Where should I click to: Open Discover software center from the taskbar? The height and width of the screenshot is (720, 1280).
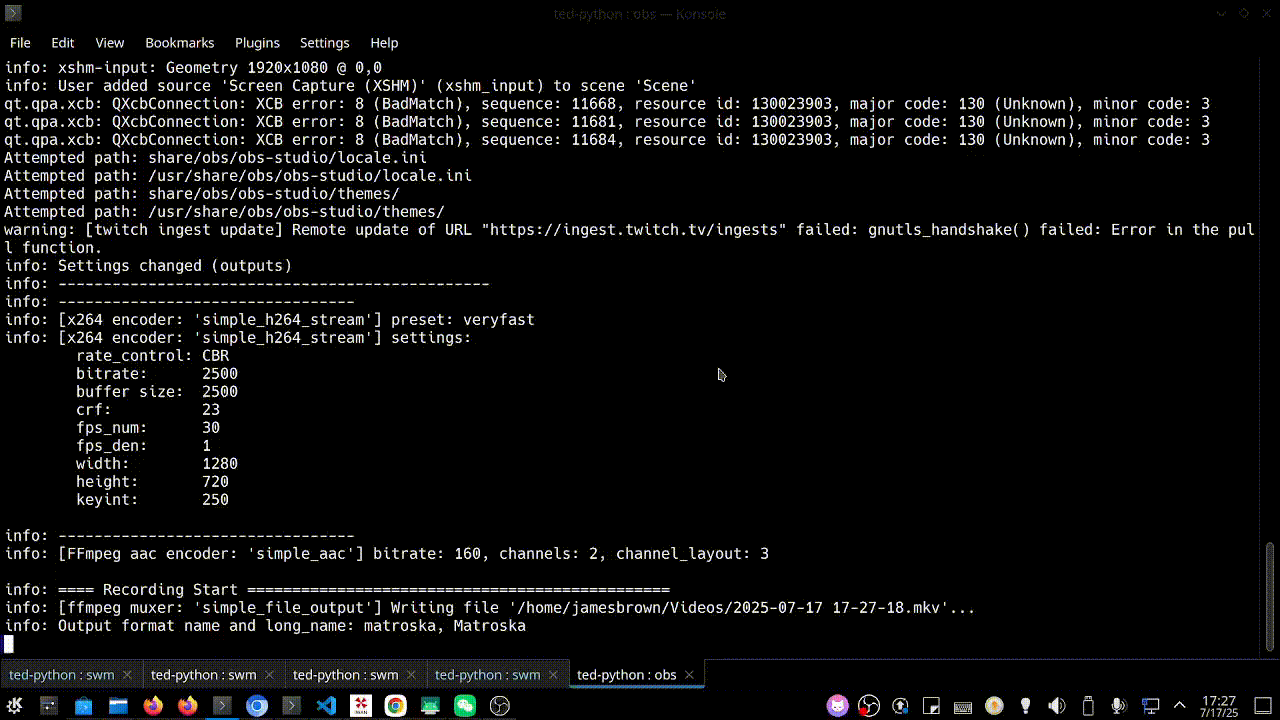[83, 705]
